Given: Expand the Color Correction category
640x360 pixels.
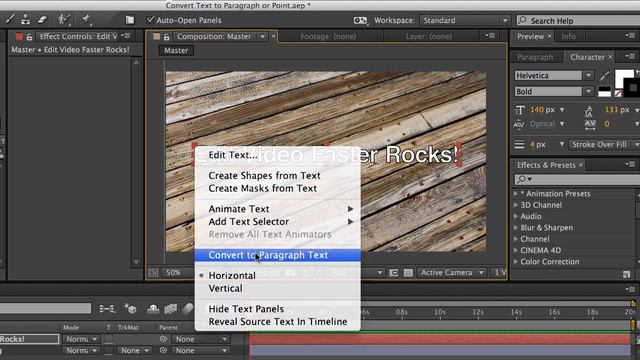Looking at the screenshot, I should click(516, 261).
